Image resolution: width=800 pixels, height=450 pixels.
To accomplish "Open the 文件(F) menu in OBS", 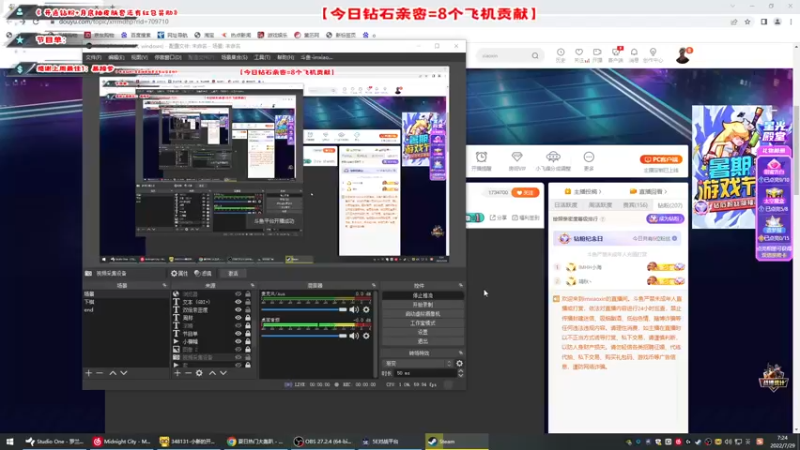I will tap(93, 58).
